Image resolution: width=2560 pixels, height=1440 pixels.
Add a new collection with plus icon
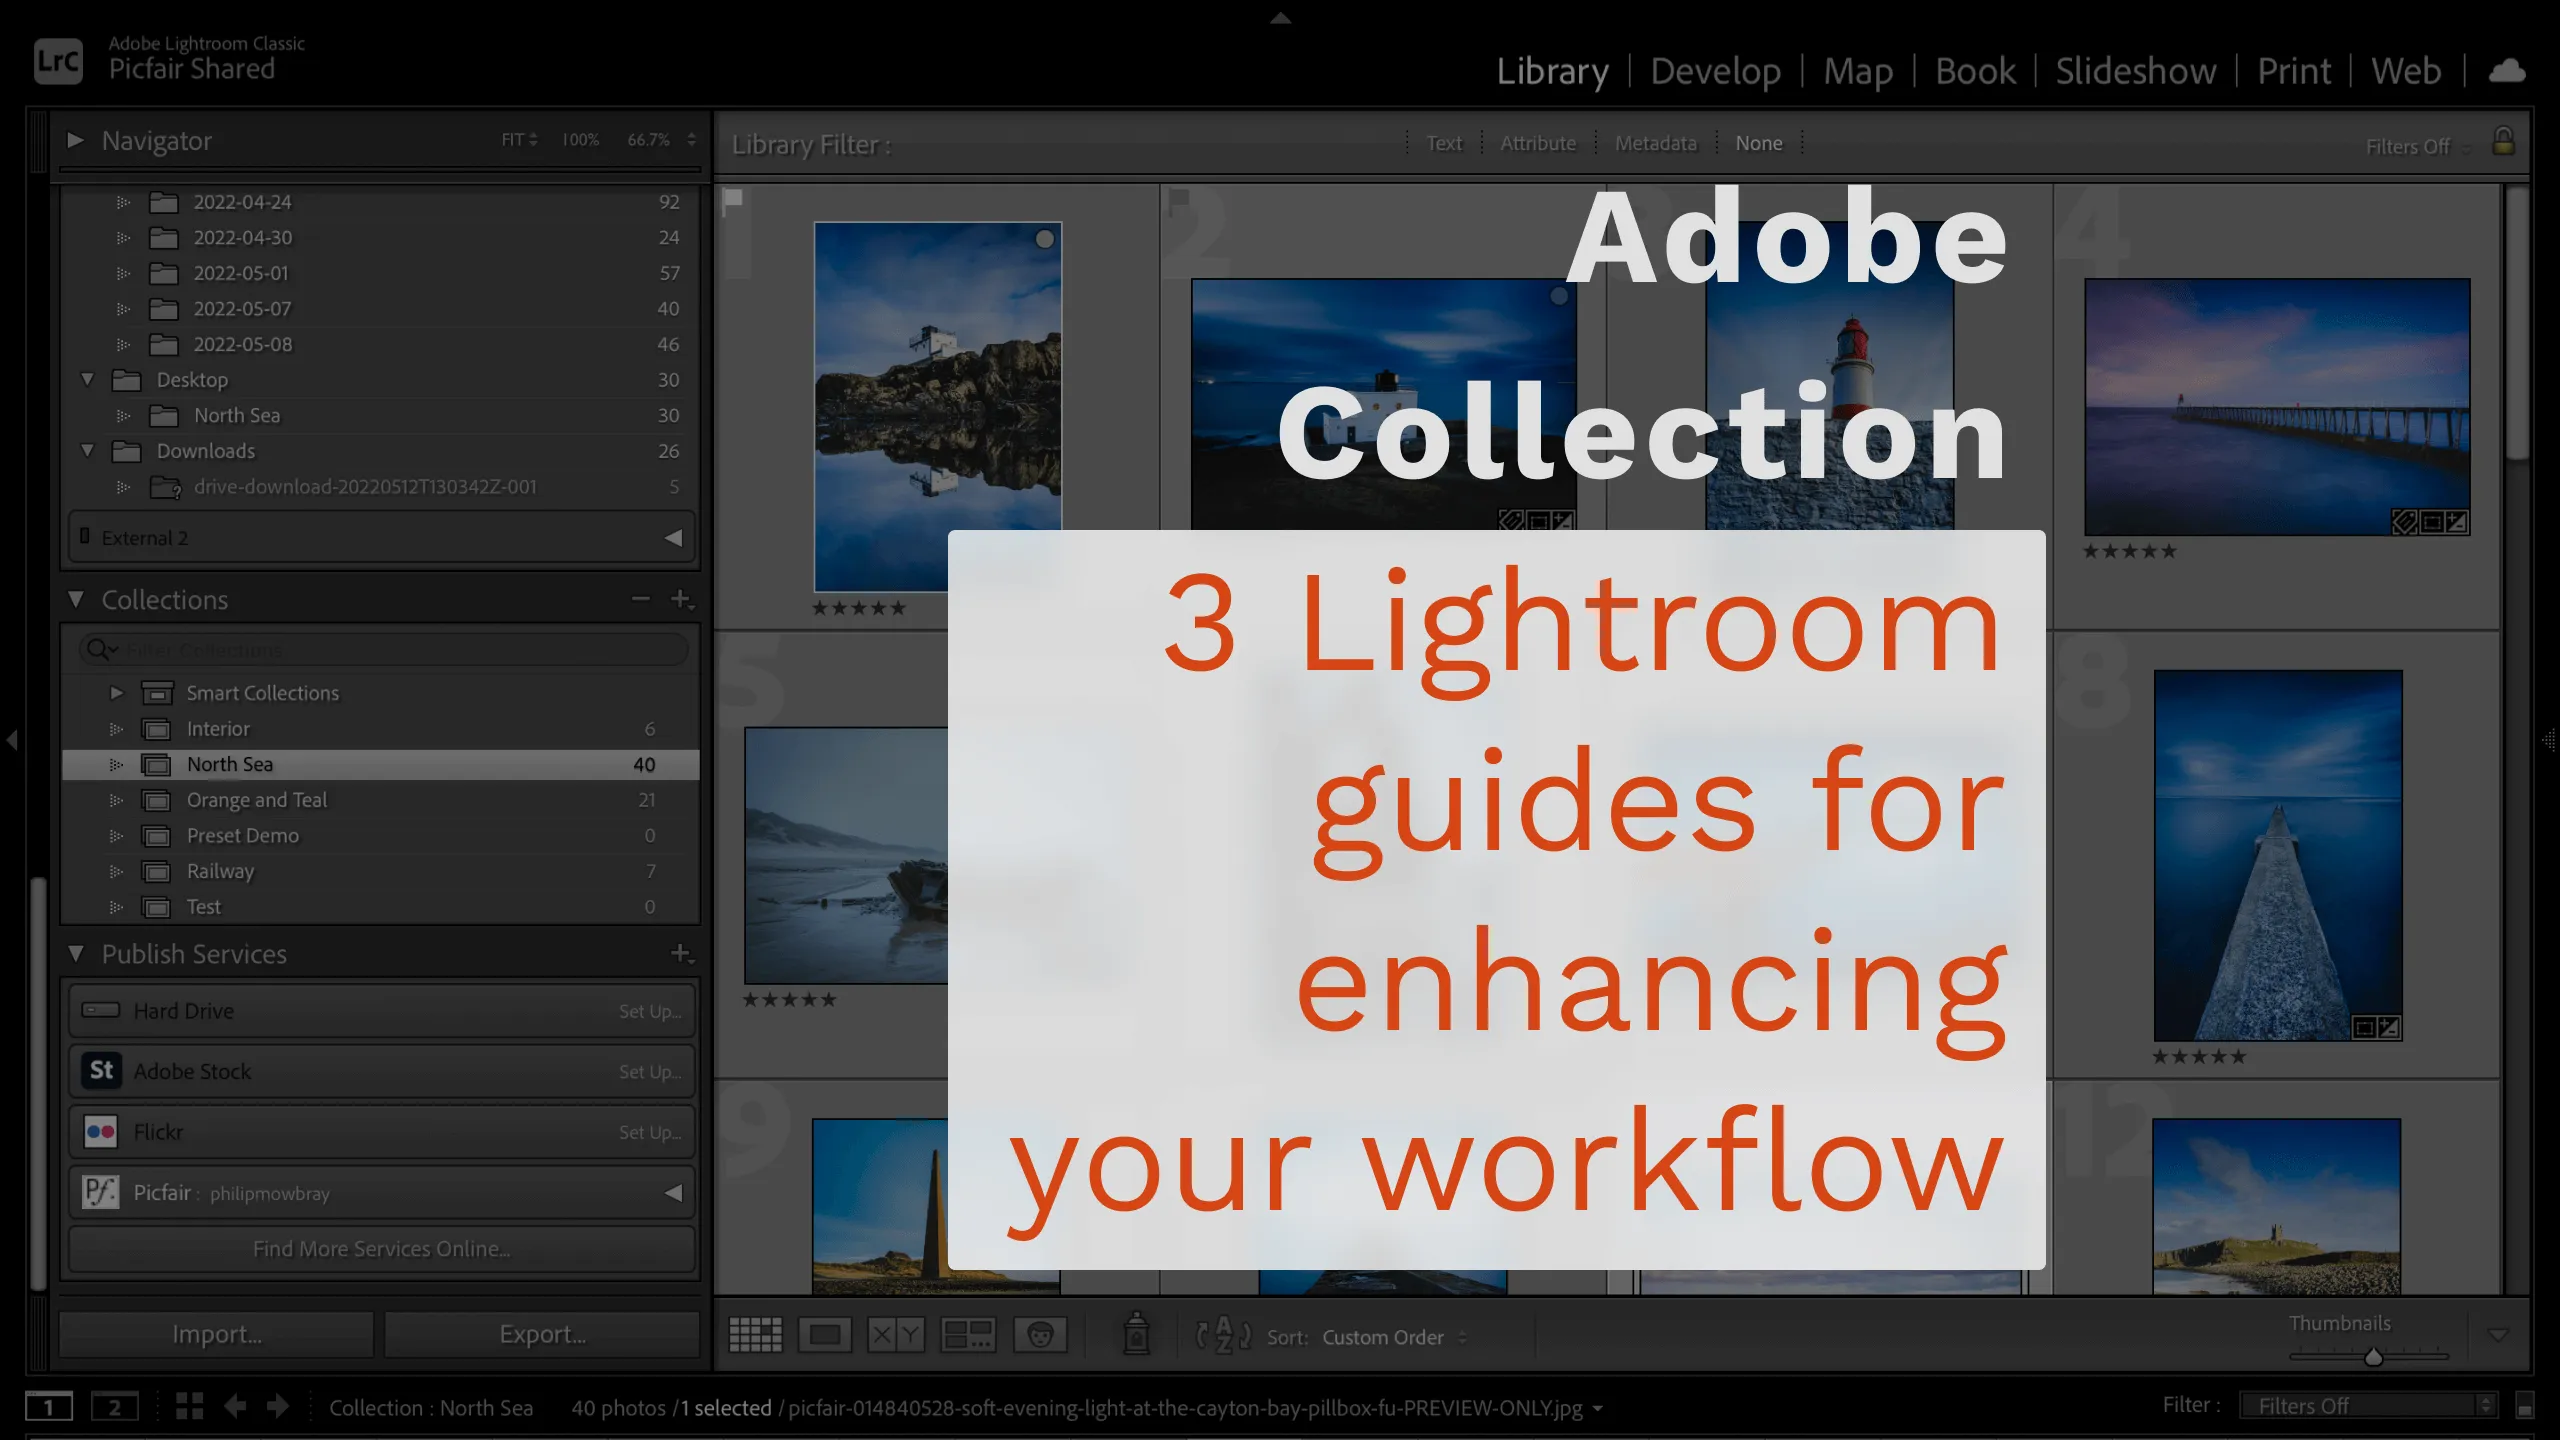click(x=681, y=599)
